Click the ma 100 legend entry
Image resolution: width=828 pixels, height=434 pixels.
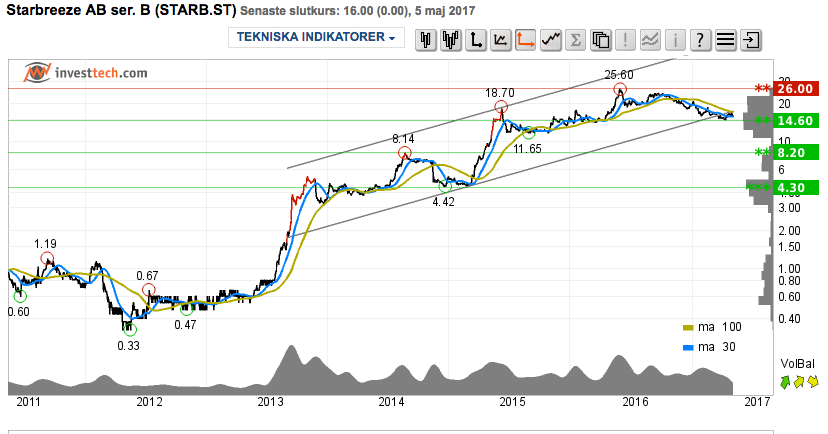click(712, 327)
